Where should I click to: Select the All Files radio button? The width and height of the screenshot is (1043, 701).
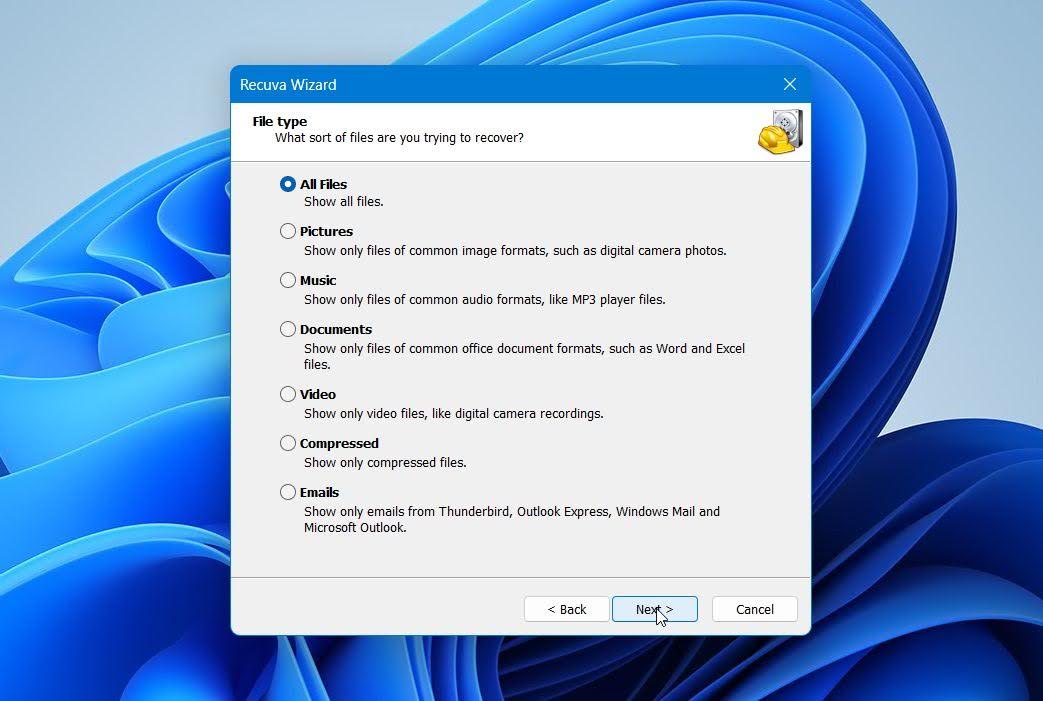[287, 184]
